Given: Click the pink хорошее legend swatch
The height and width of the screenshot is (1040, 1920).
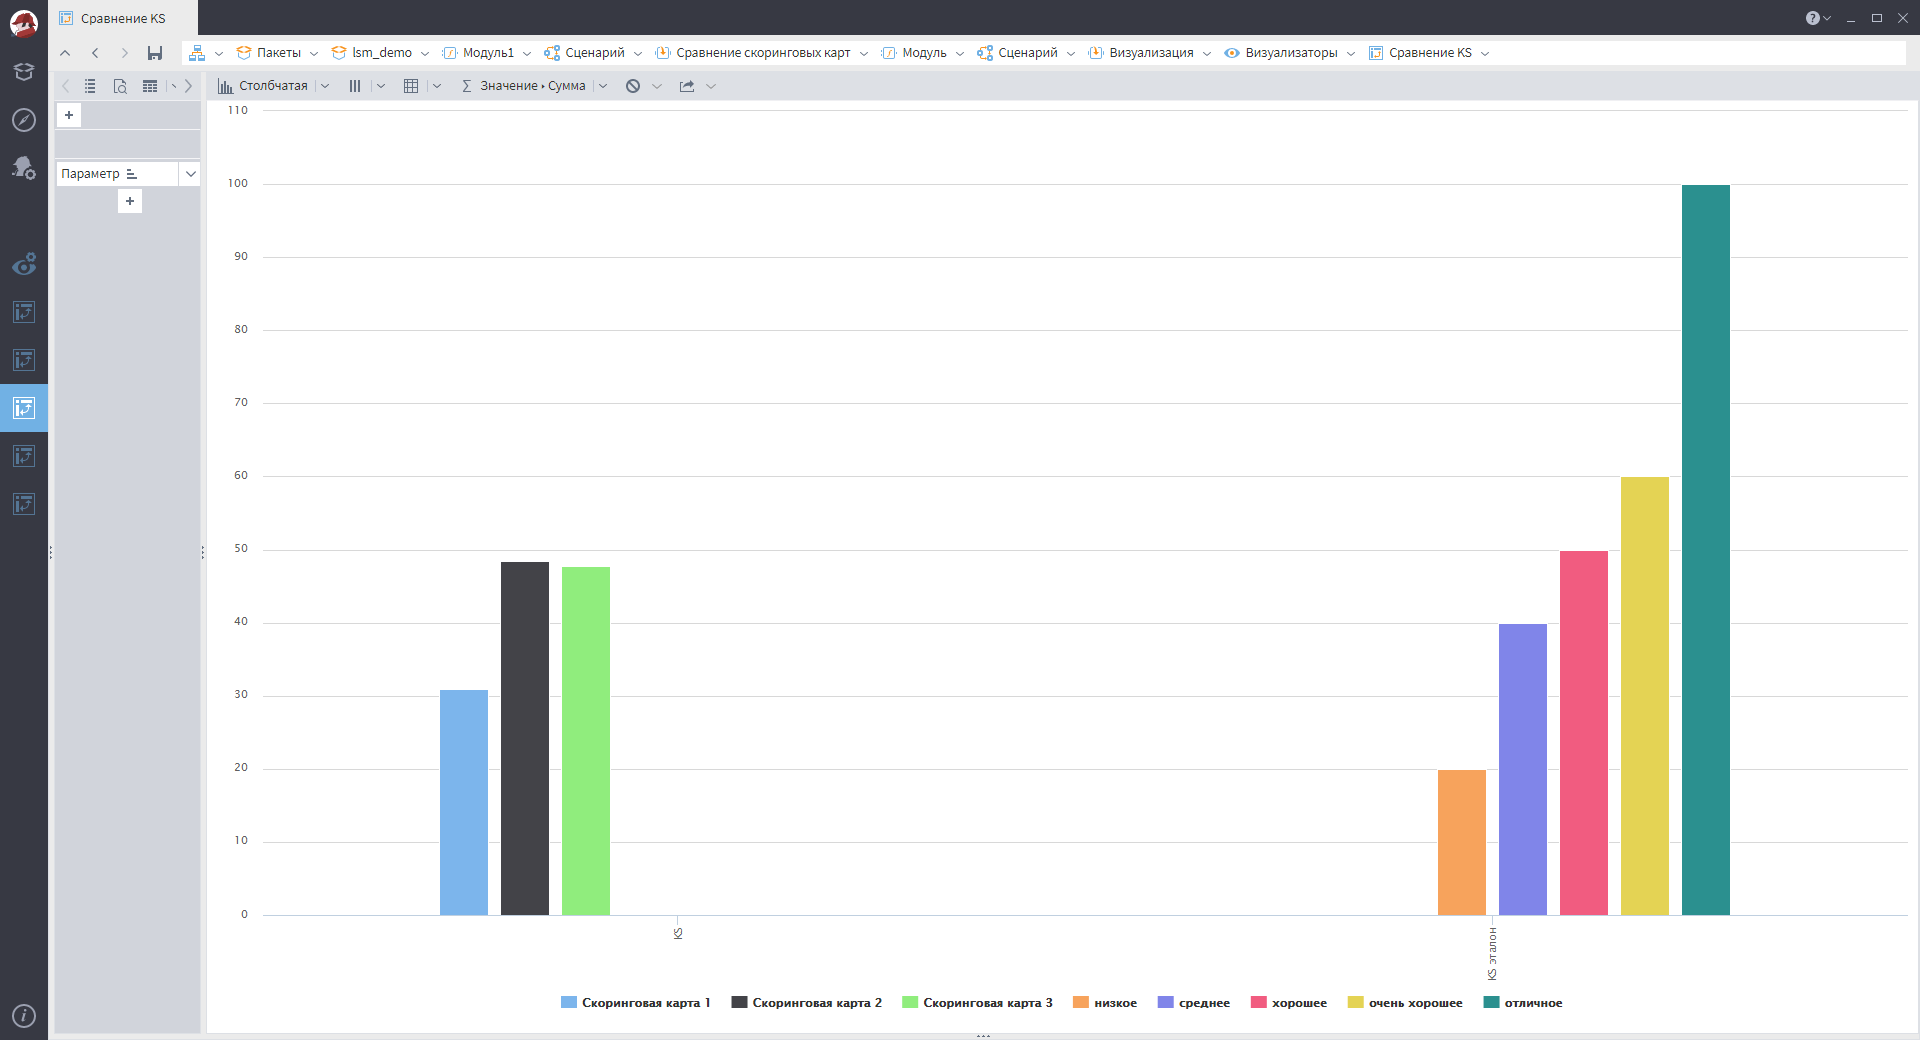Looking at the screenshot, I should point(1258,1002).
